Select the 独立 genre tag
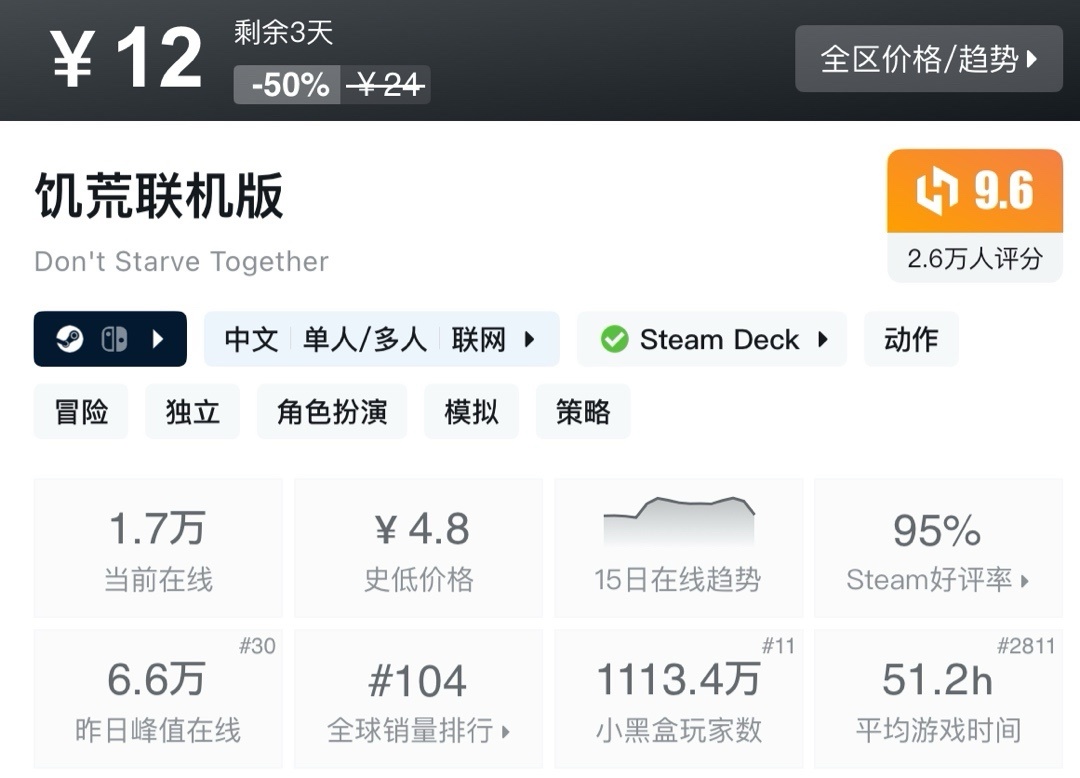The width and height of the screenshot is (1080, 778). pyautogui.click(x=193, y=411)
